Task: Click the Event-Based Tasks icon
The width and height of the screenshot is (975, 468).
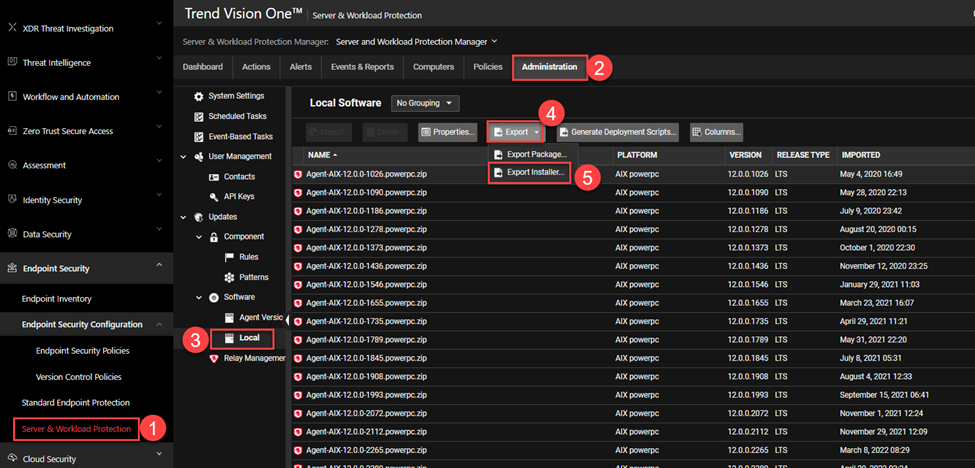Action: (x=199, y=136)
